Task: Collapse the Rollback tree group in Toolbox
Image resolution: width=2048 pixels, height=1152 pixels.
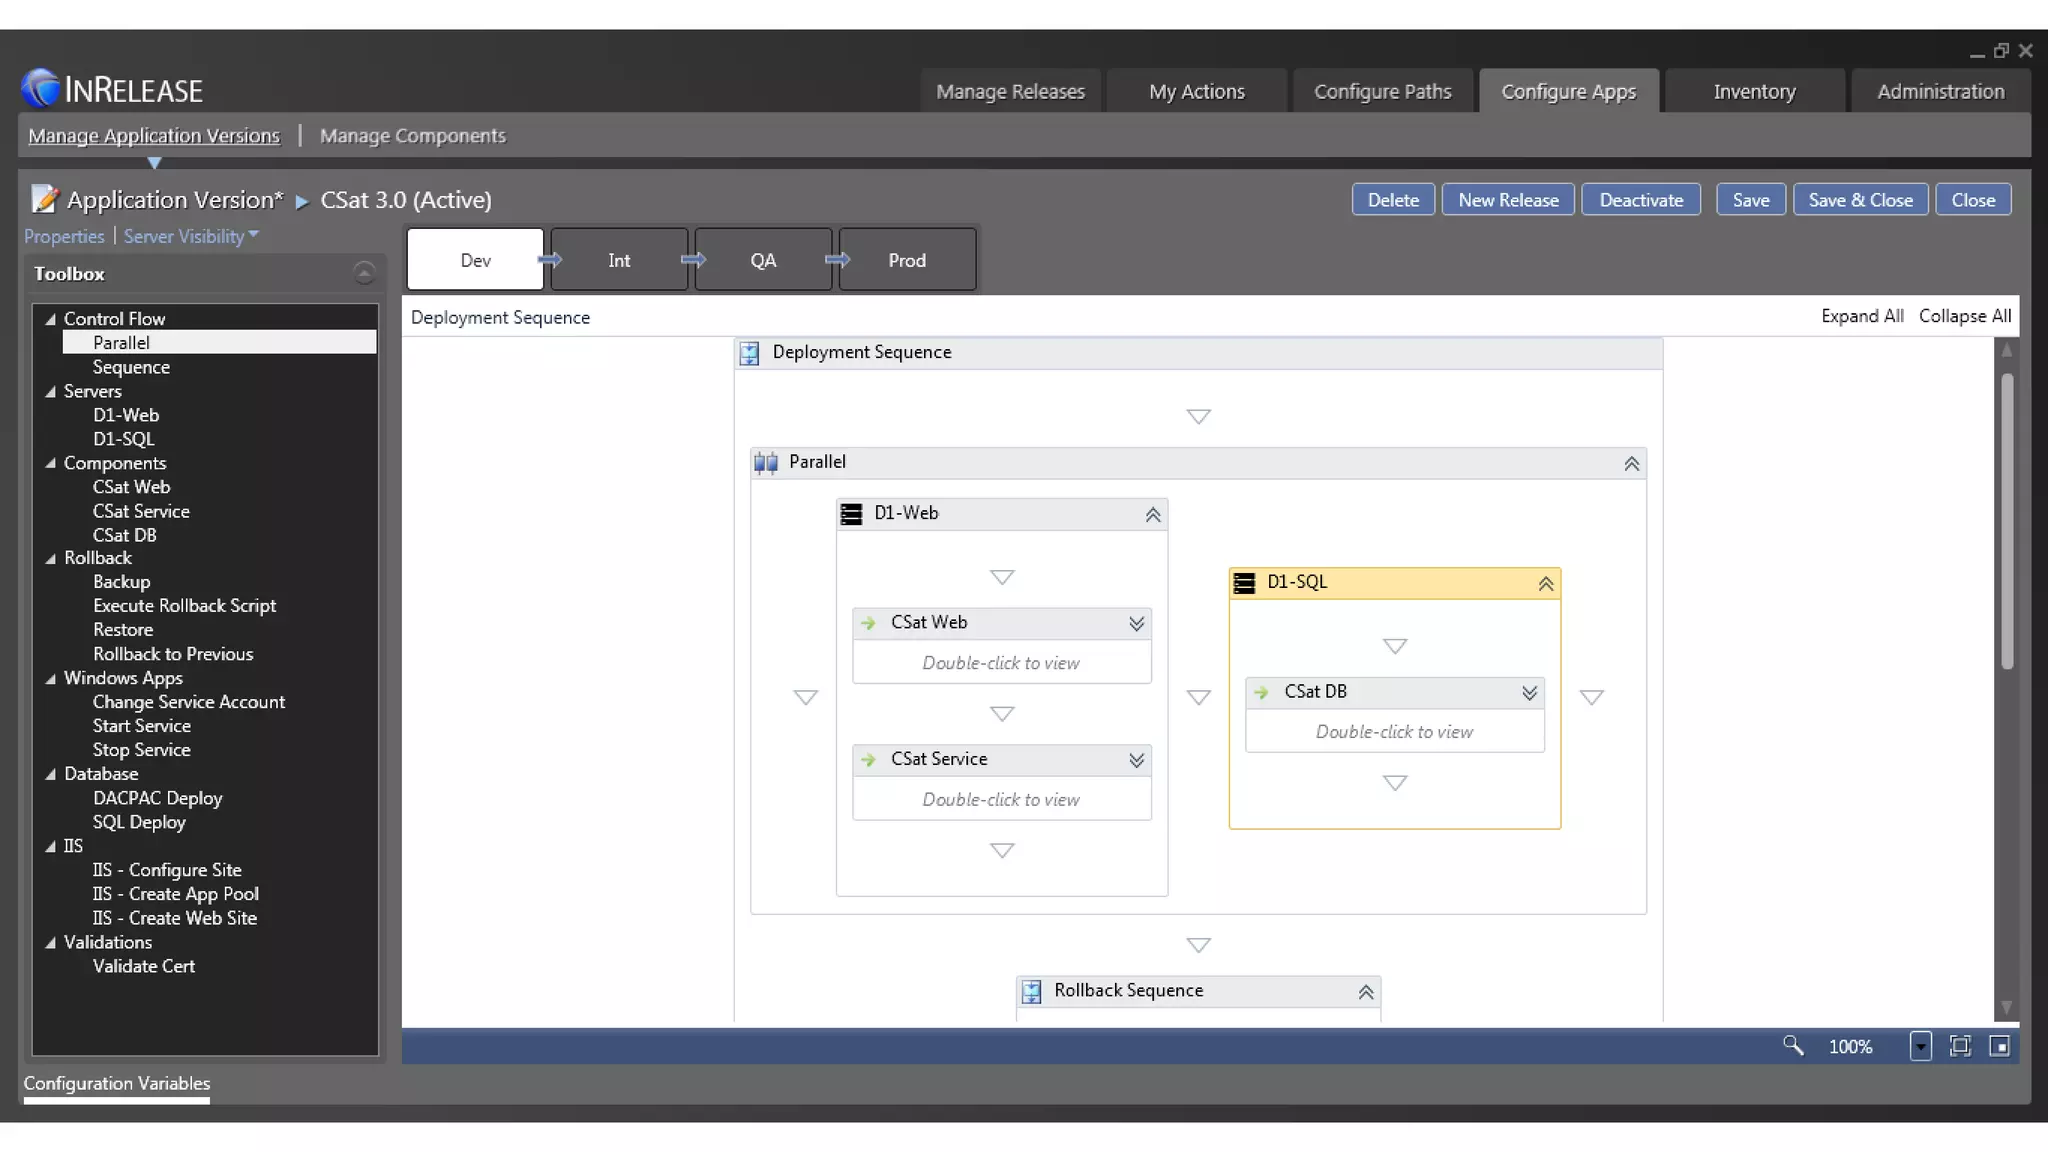Action: click(x=51, y=558)
